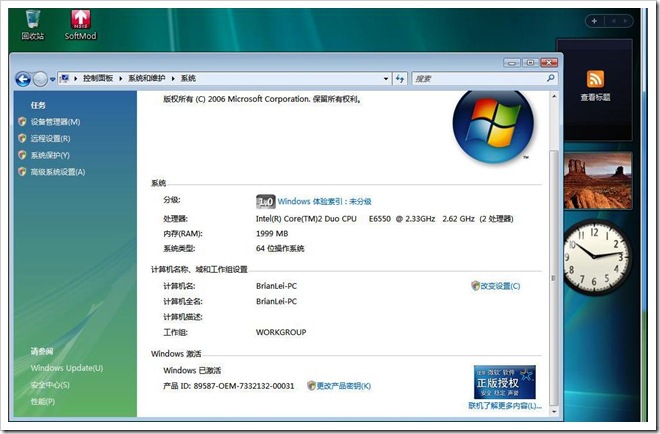Viewport: 660px width, 434px height.
Task: Open 联机了解更多内容(L) link
Action: pyautogui.click(x=505, y=406)
